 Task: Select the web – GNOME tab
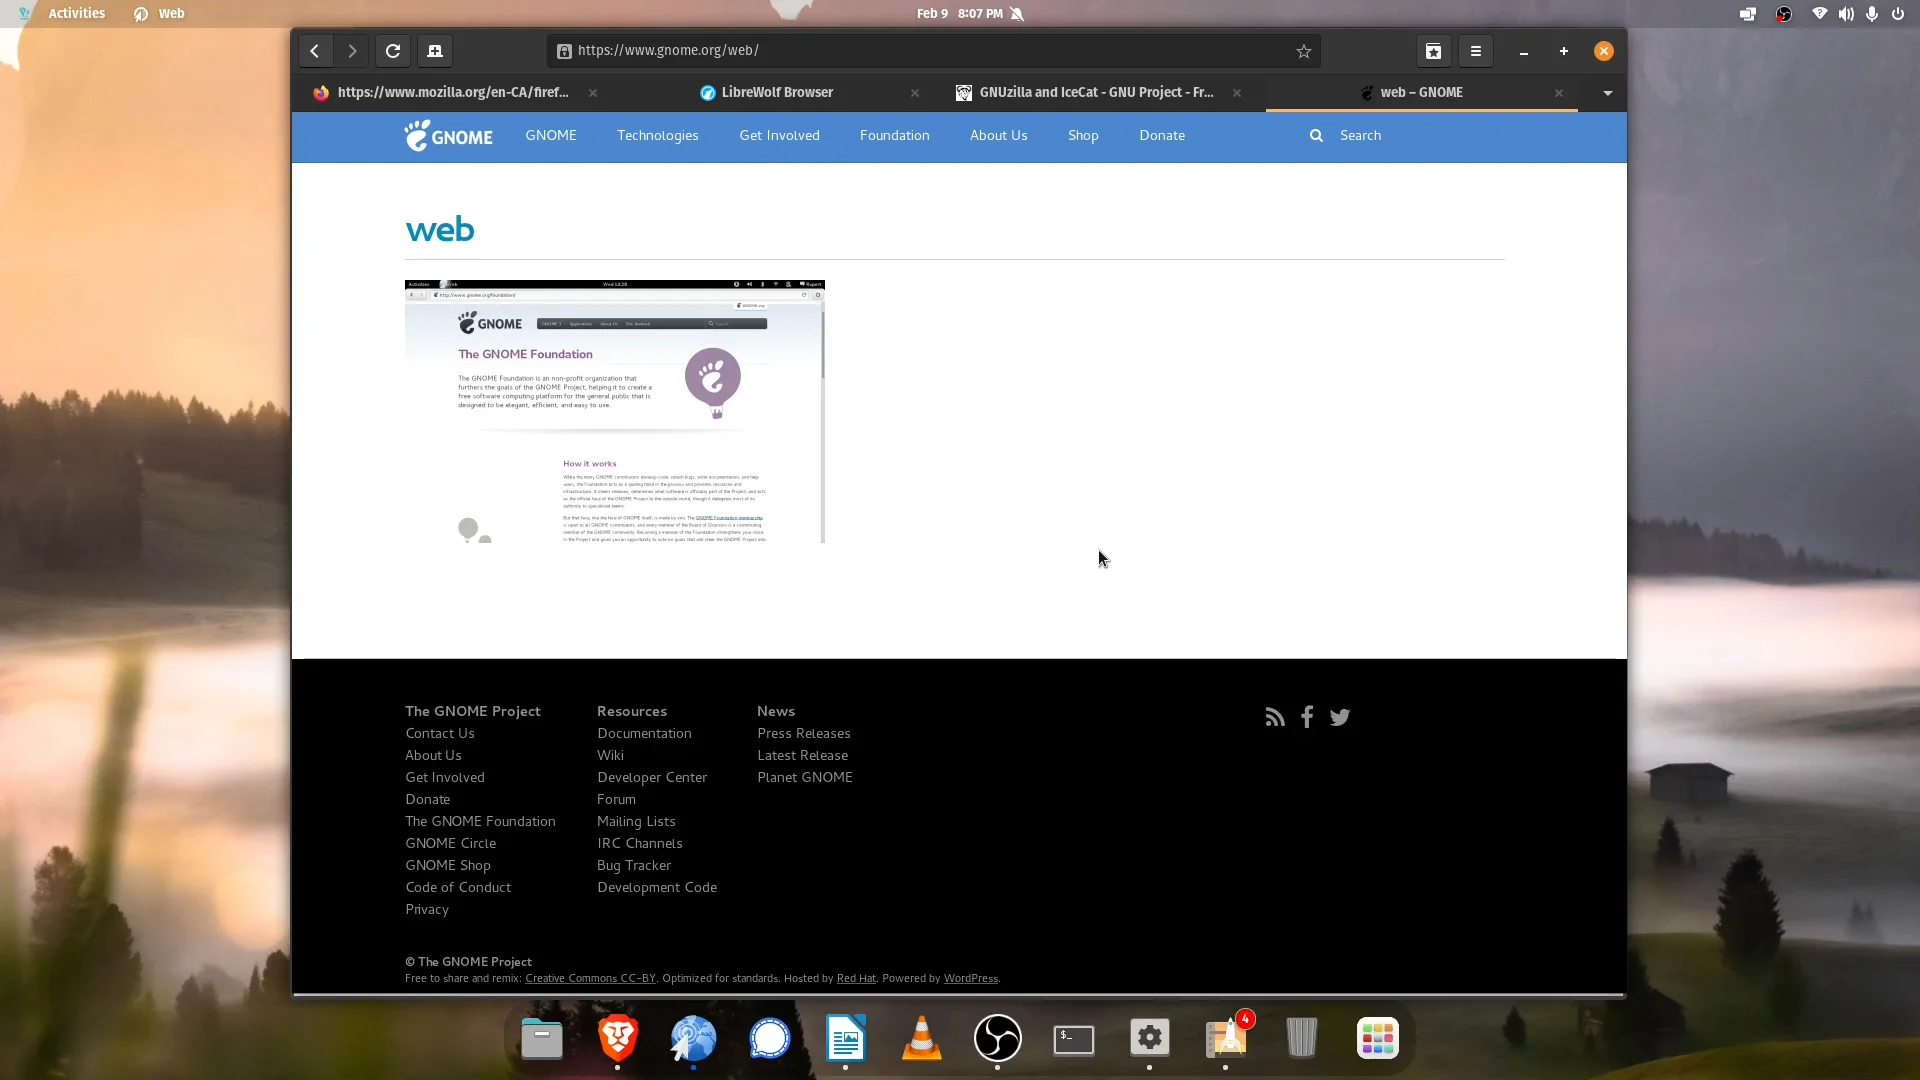click(1421, 93)
